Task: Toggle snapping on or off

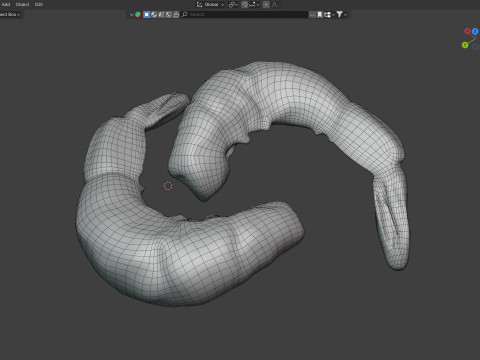Action: pyautogui.click(x=245, y=5)
